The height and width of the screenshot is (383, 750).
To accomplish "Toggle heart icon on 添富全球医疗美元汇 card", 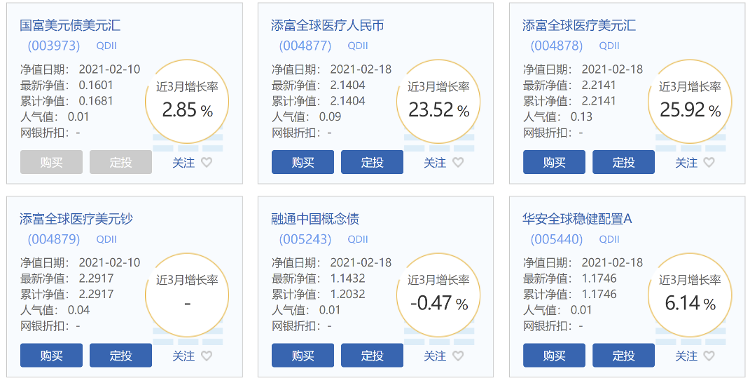I will (709, 163).
